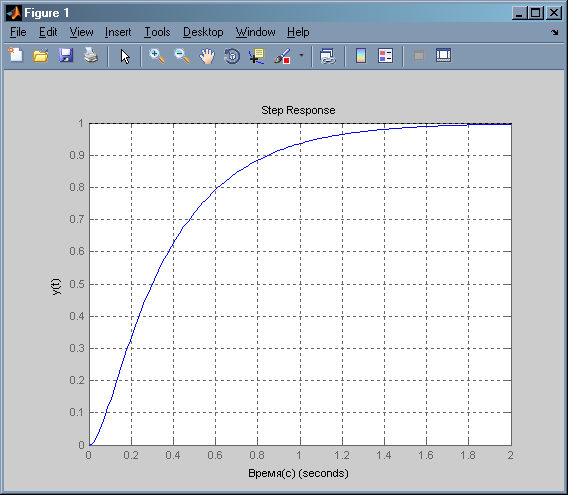Screen dimensions: 568x495
Task: Open the Insert menu
Action: click(118, 32)
